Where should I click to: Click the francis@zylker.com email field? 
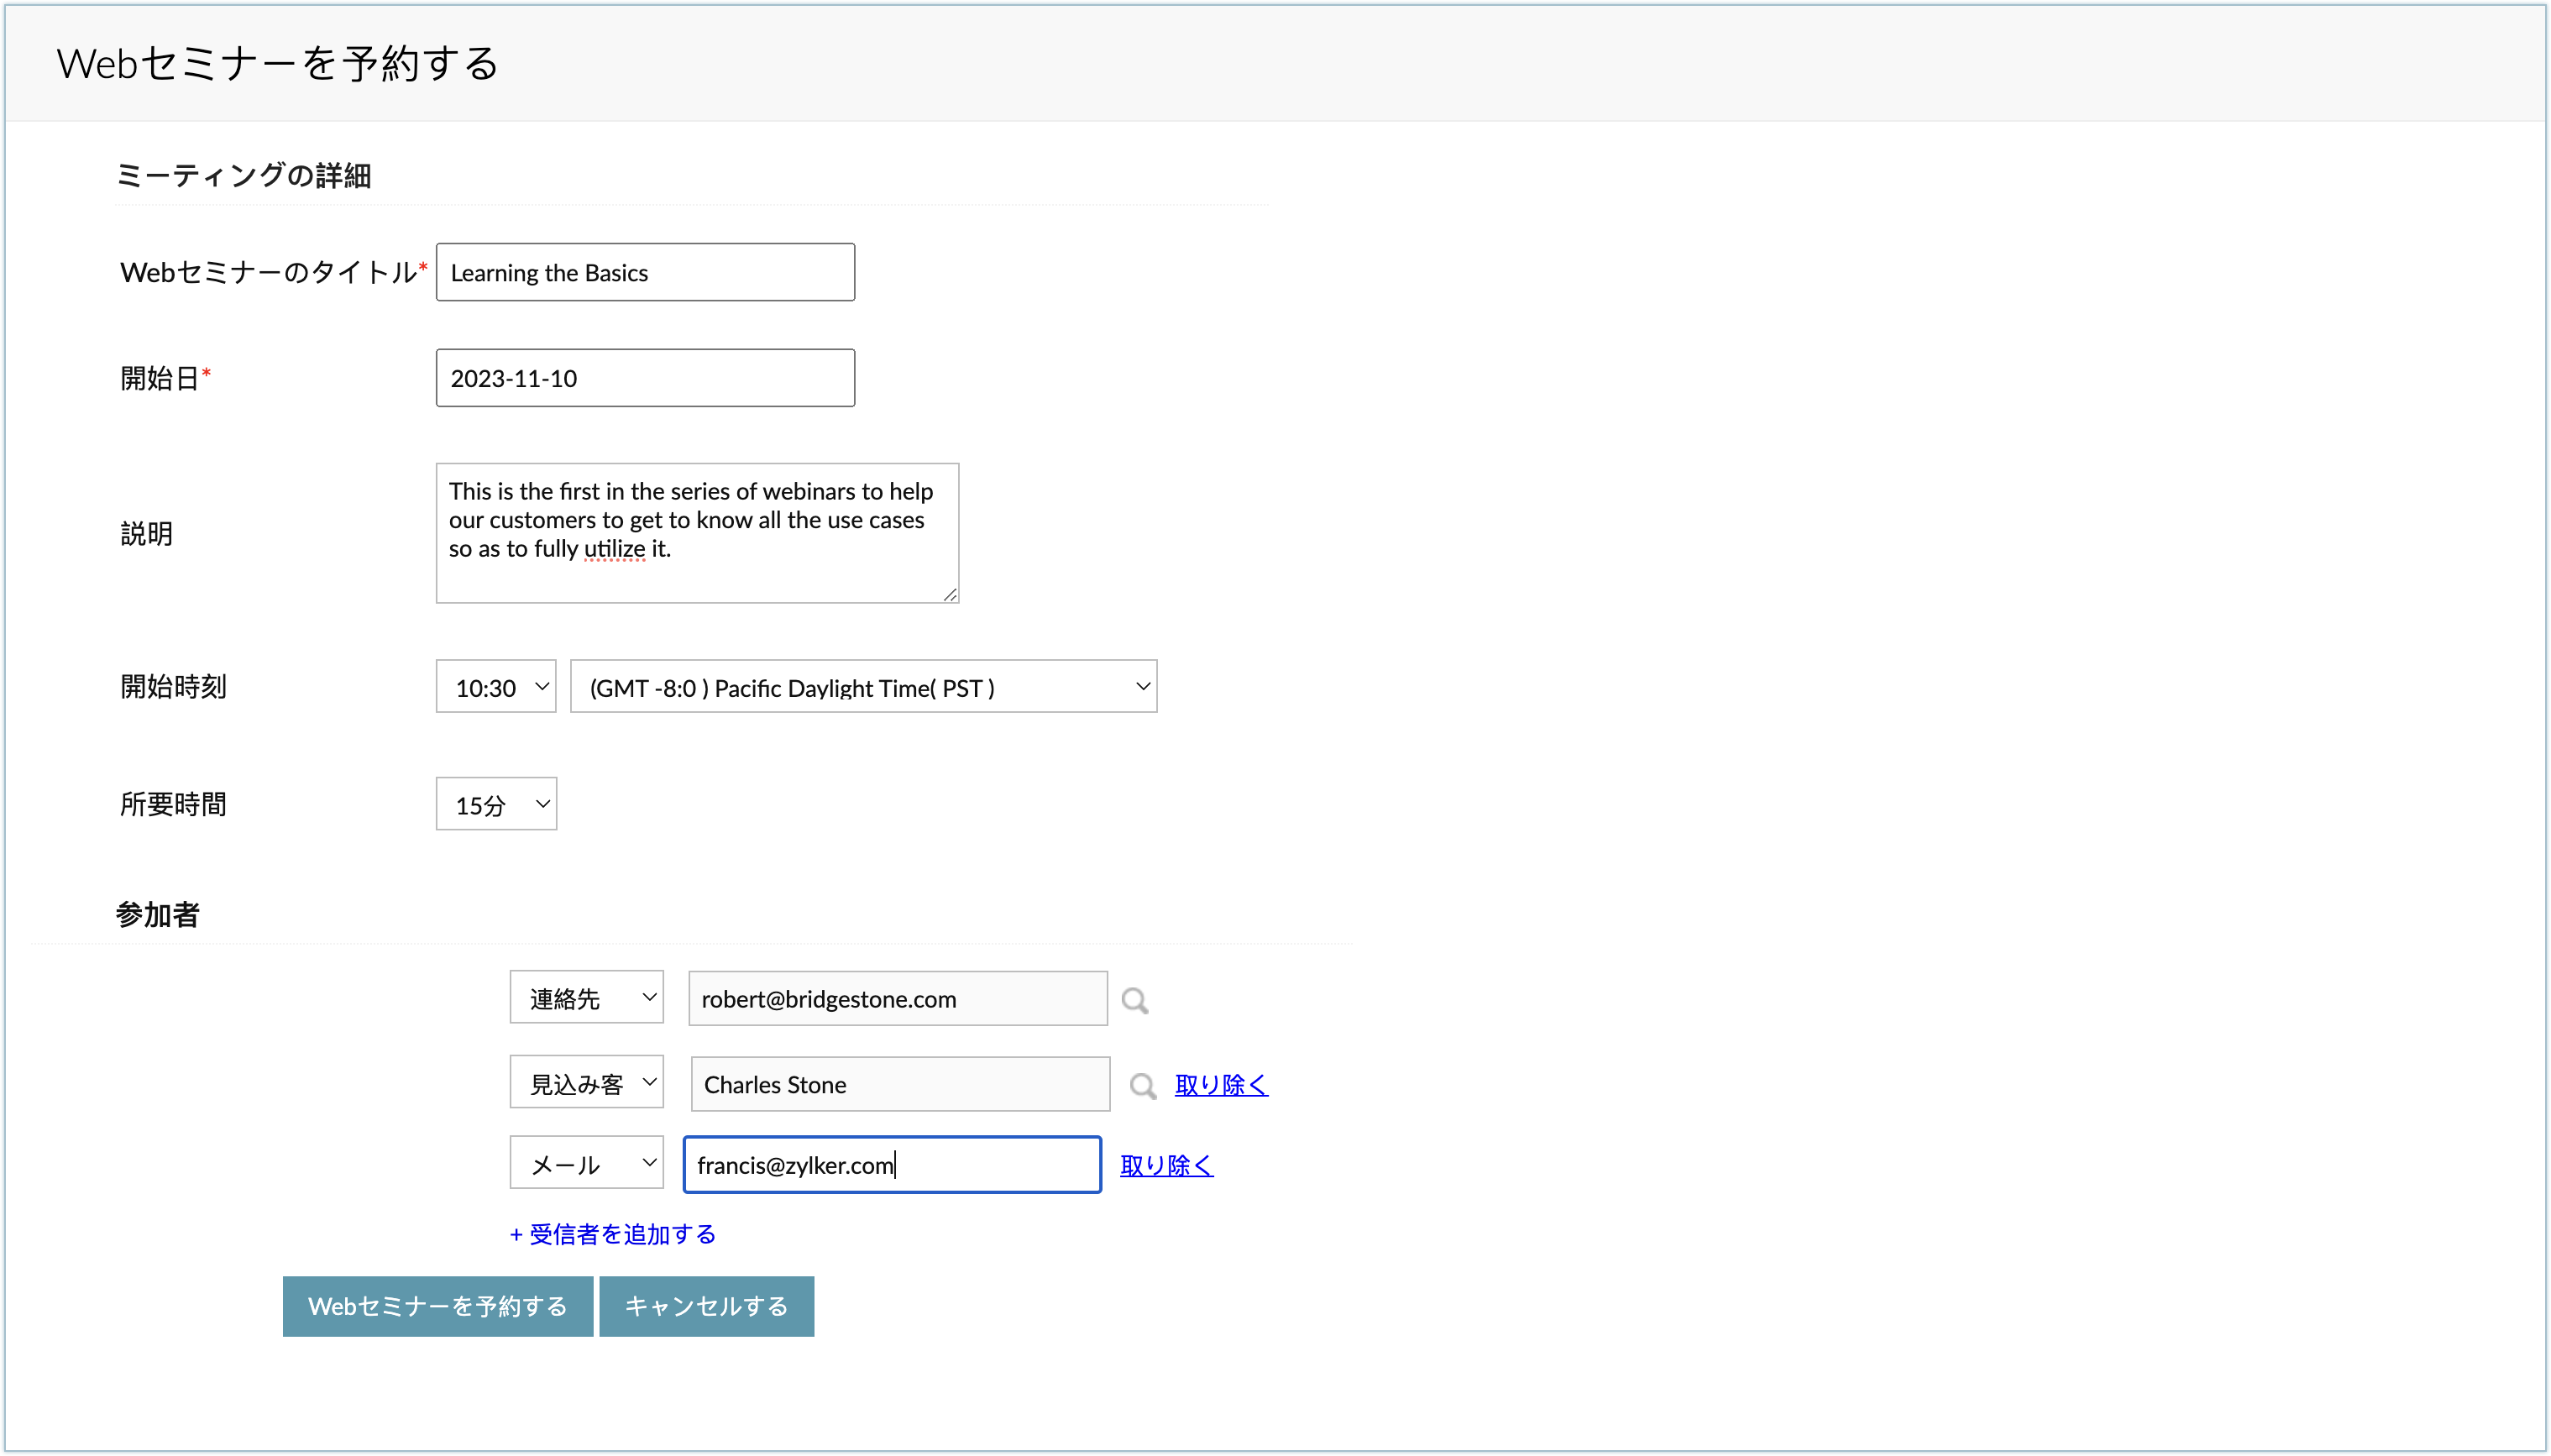892,1165
